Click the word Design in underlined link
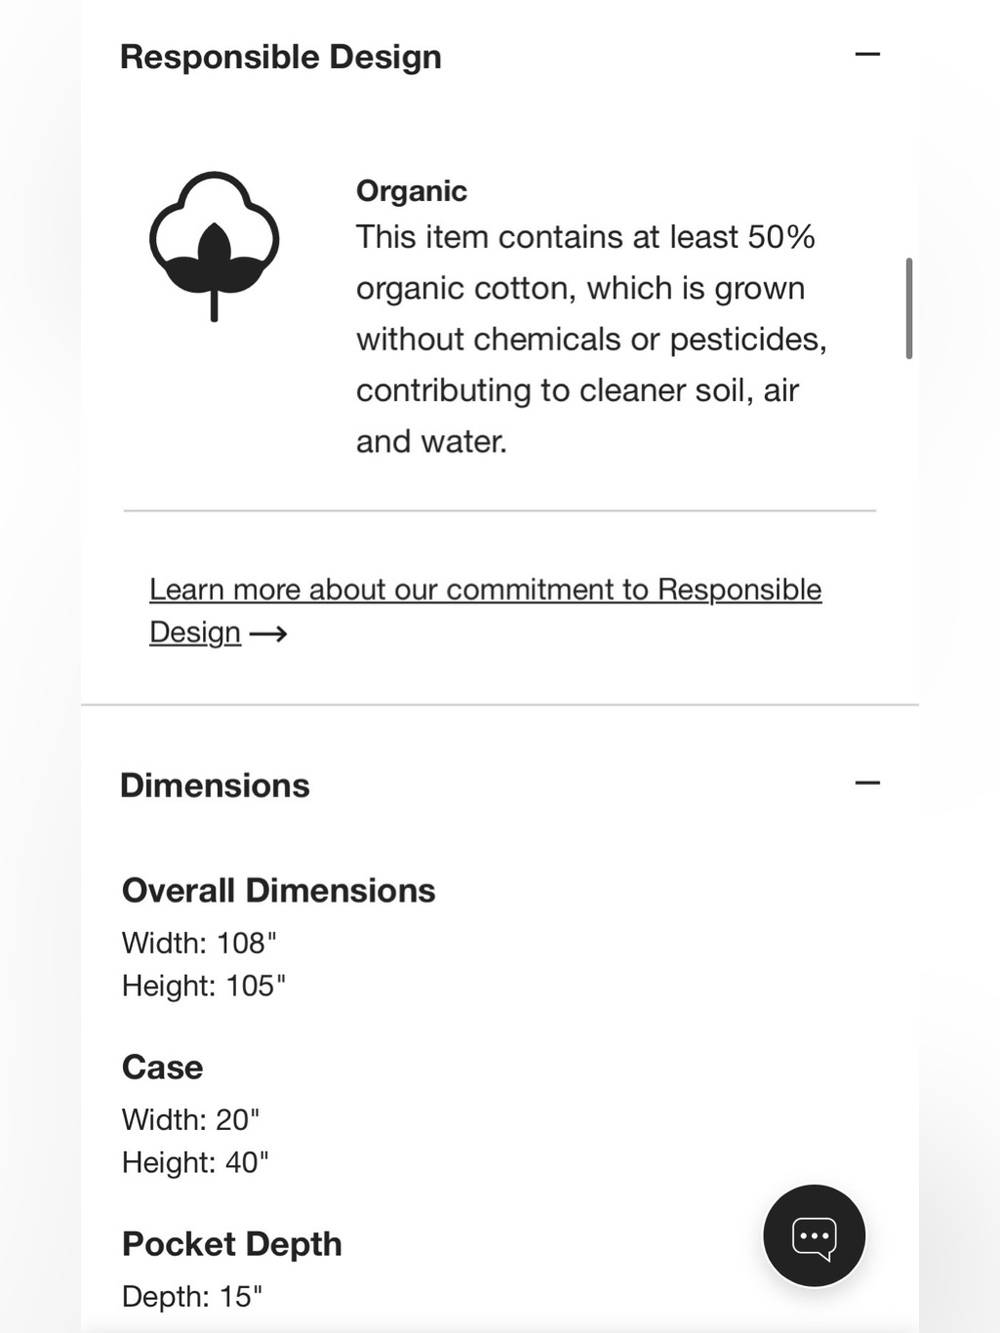 point(195,633)
